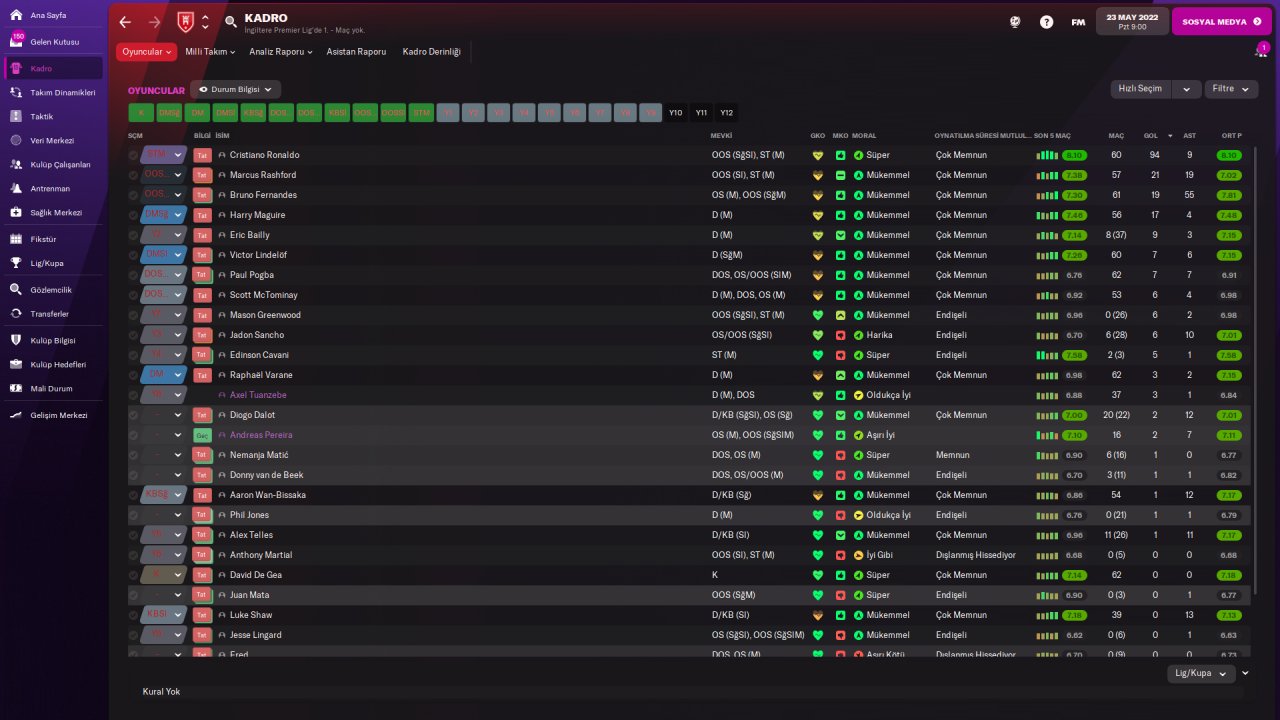The width and height of the screenshot is (1280, 720).
Task: Open the notification icon with badge 1
Action: click(1262, 51)
